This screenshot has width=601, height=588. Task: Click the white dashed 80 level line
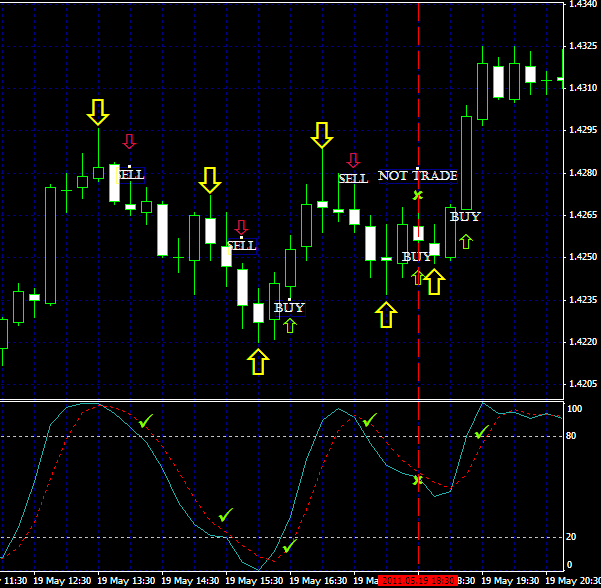tap(282, 437)
